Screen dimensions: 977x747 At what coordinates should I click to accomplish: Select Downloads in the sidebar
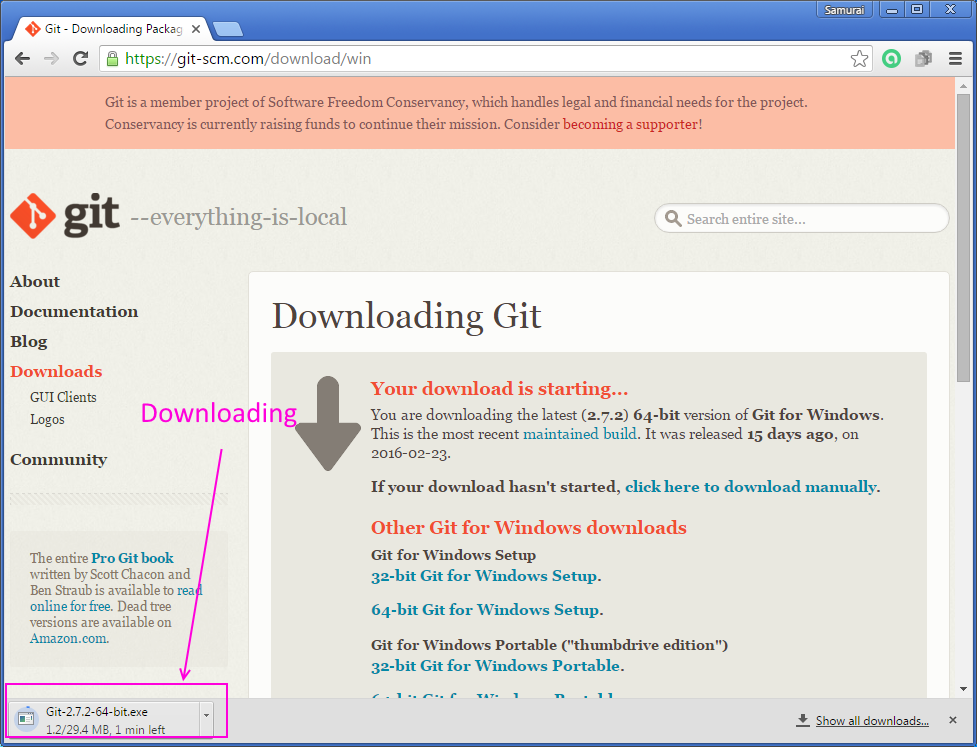coord(56,371)
